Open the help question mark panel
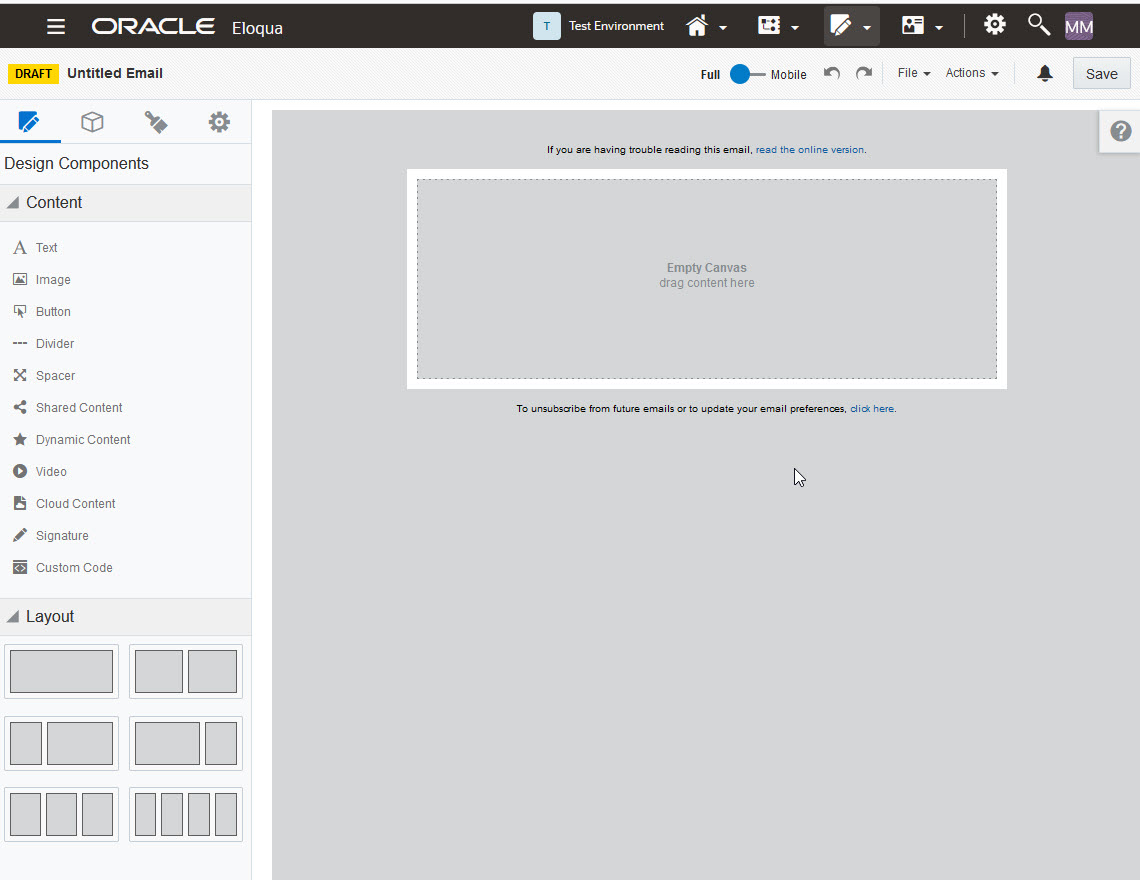Viewport: 1140px width, 880px height. [x=1120, y=131]
